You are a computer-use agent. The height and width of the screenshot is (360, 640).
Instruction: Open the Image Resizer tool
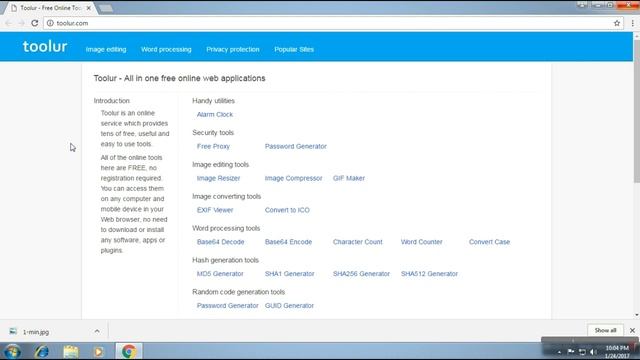[x=218, y=178]
